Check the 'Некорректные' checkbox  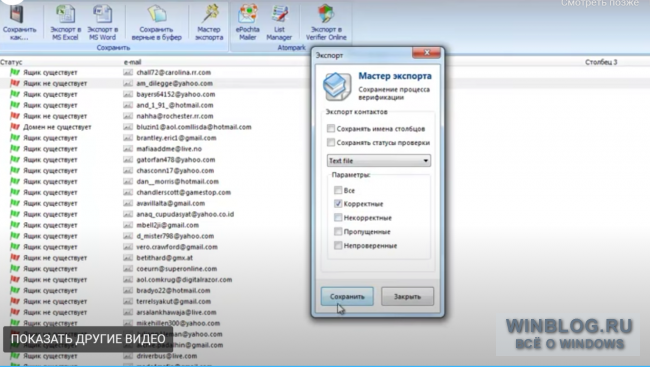[x=338, y=218]
